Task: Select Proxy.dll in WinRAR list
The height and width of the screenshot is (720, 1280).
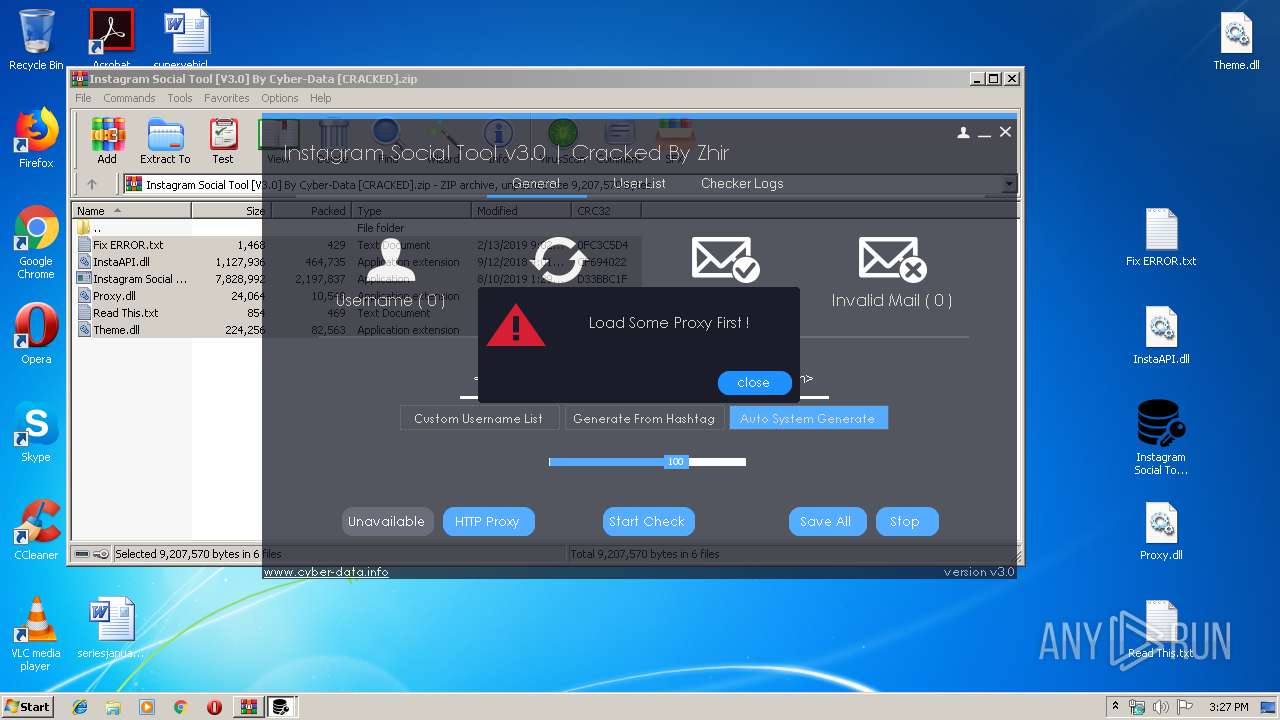Action: click(114, 296)
